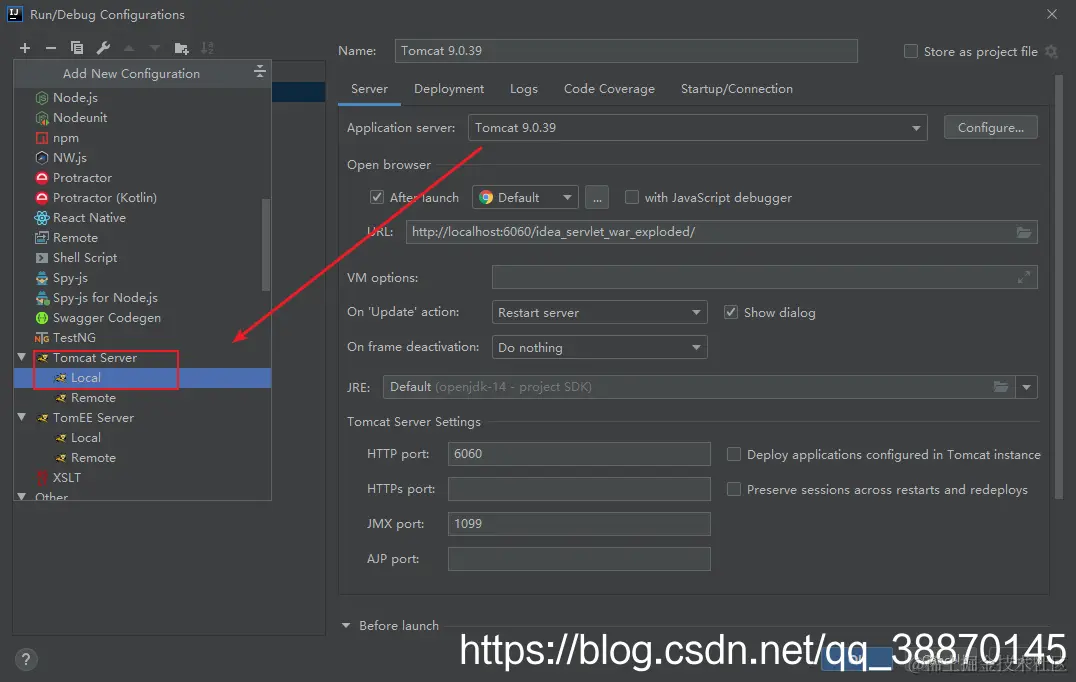Screen dimensions: 1076x682
Task: Collapse the Other tree node
Action: point(21,495)
